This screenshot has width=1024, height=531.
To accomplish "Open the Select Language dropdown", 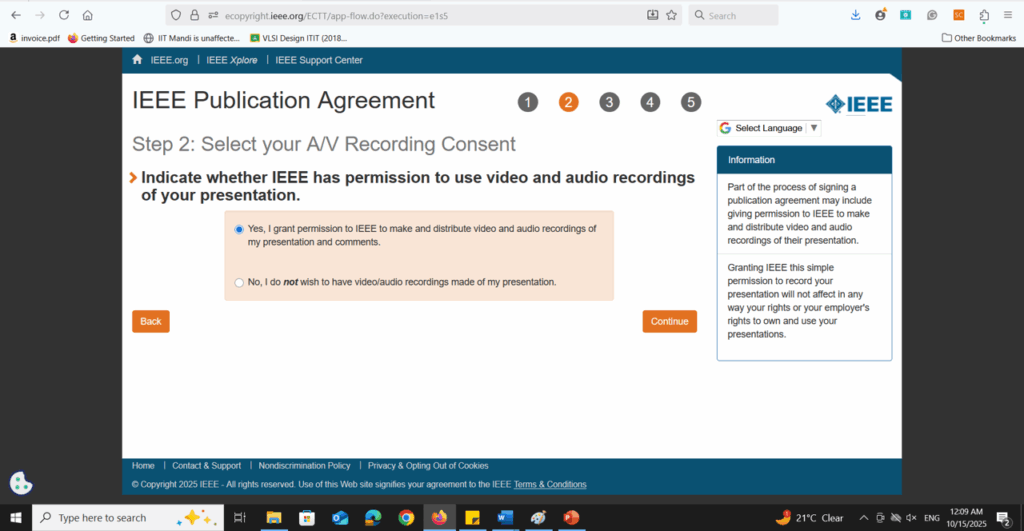I will (x=769, y=128).
